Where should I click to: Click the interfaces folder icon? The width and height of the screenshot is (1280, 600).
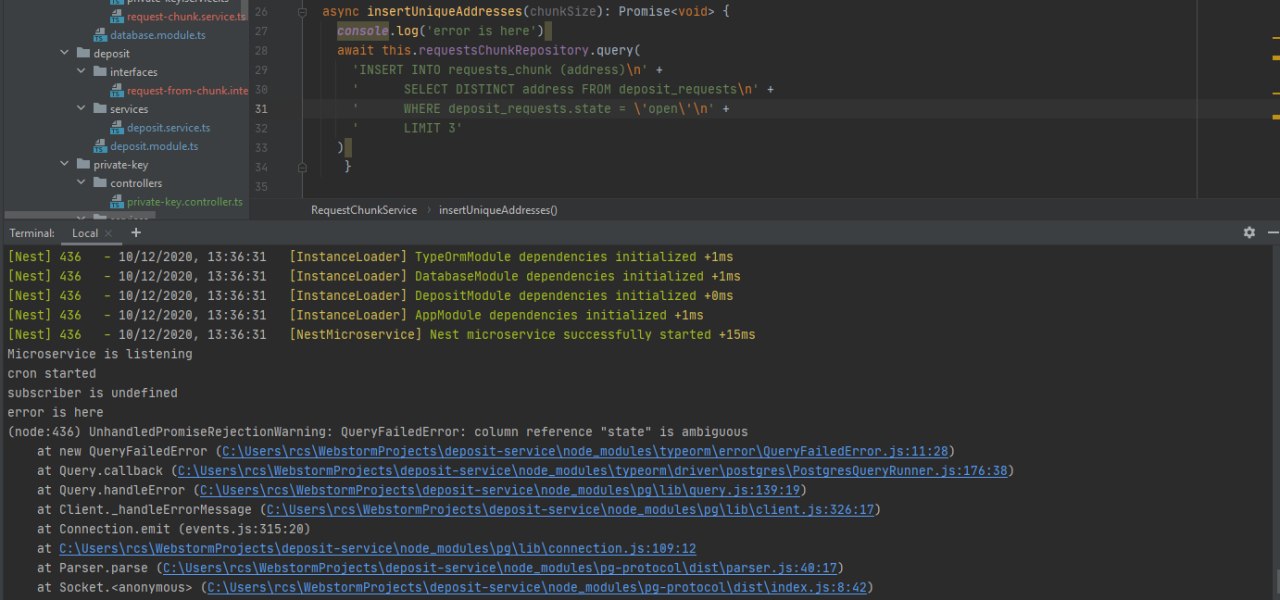100,72
